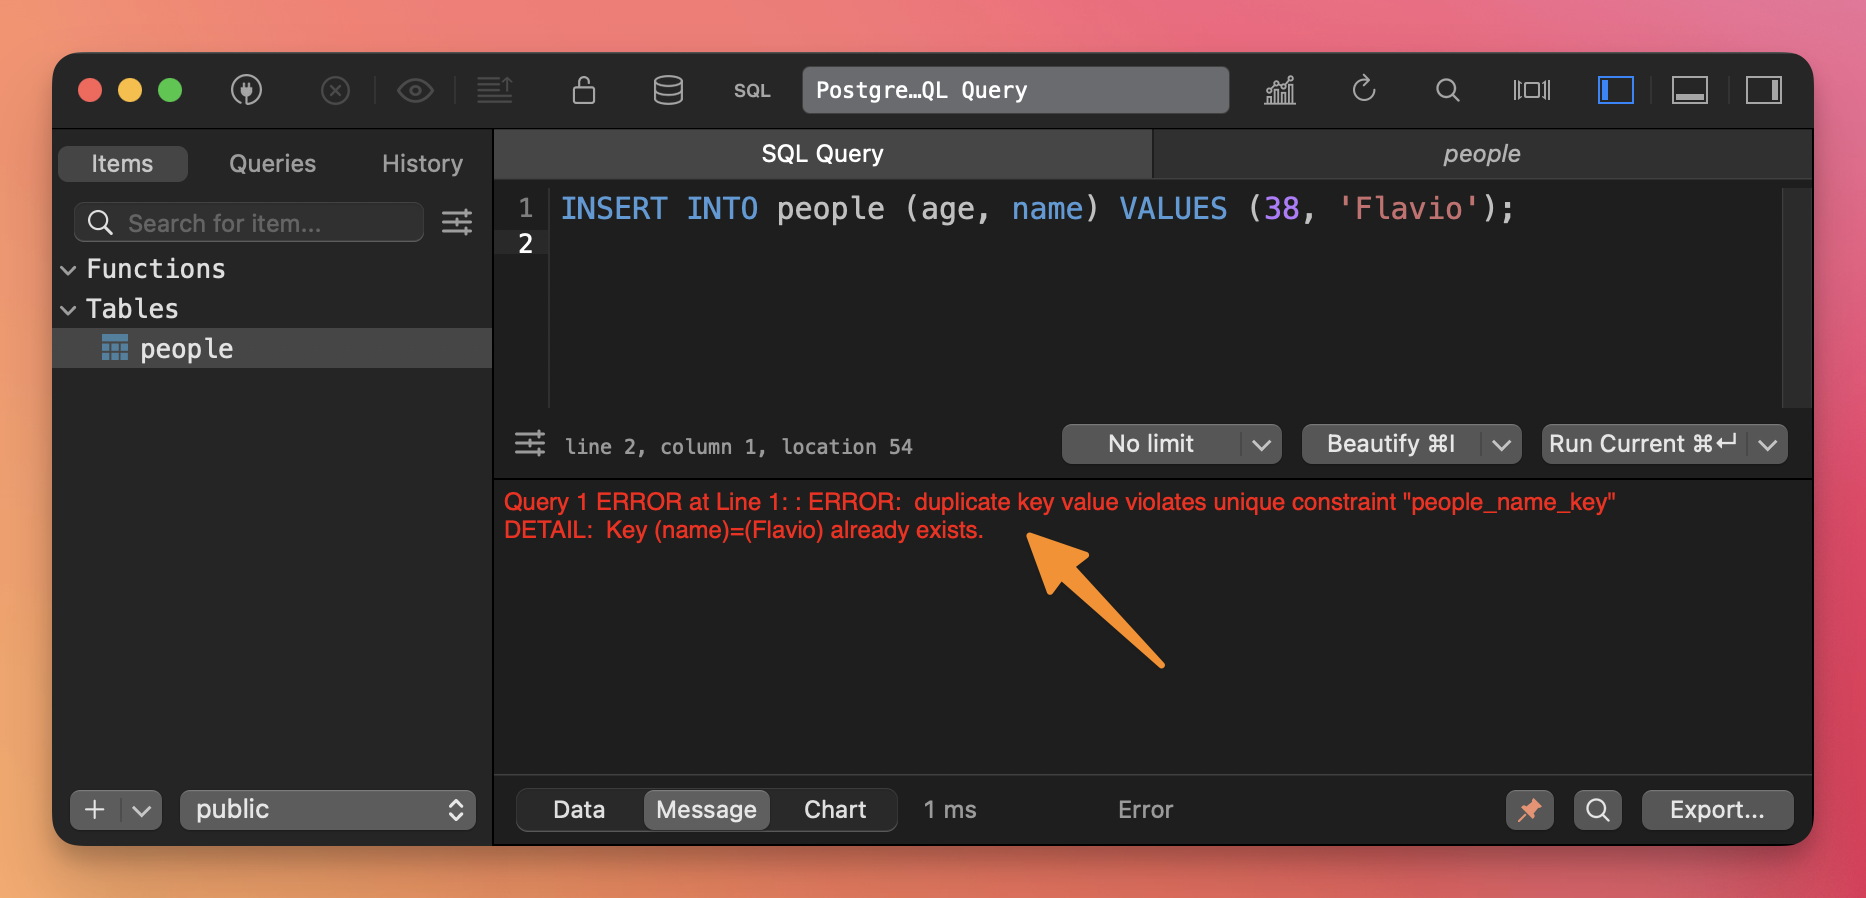
Task: Click Run Current button
Action: [1642, 444]
